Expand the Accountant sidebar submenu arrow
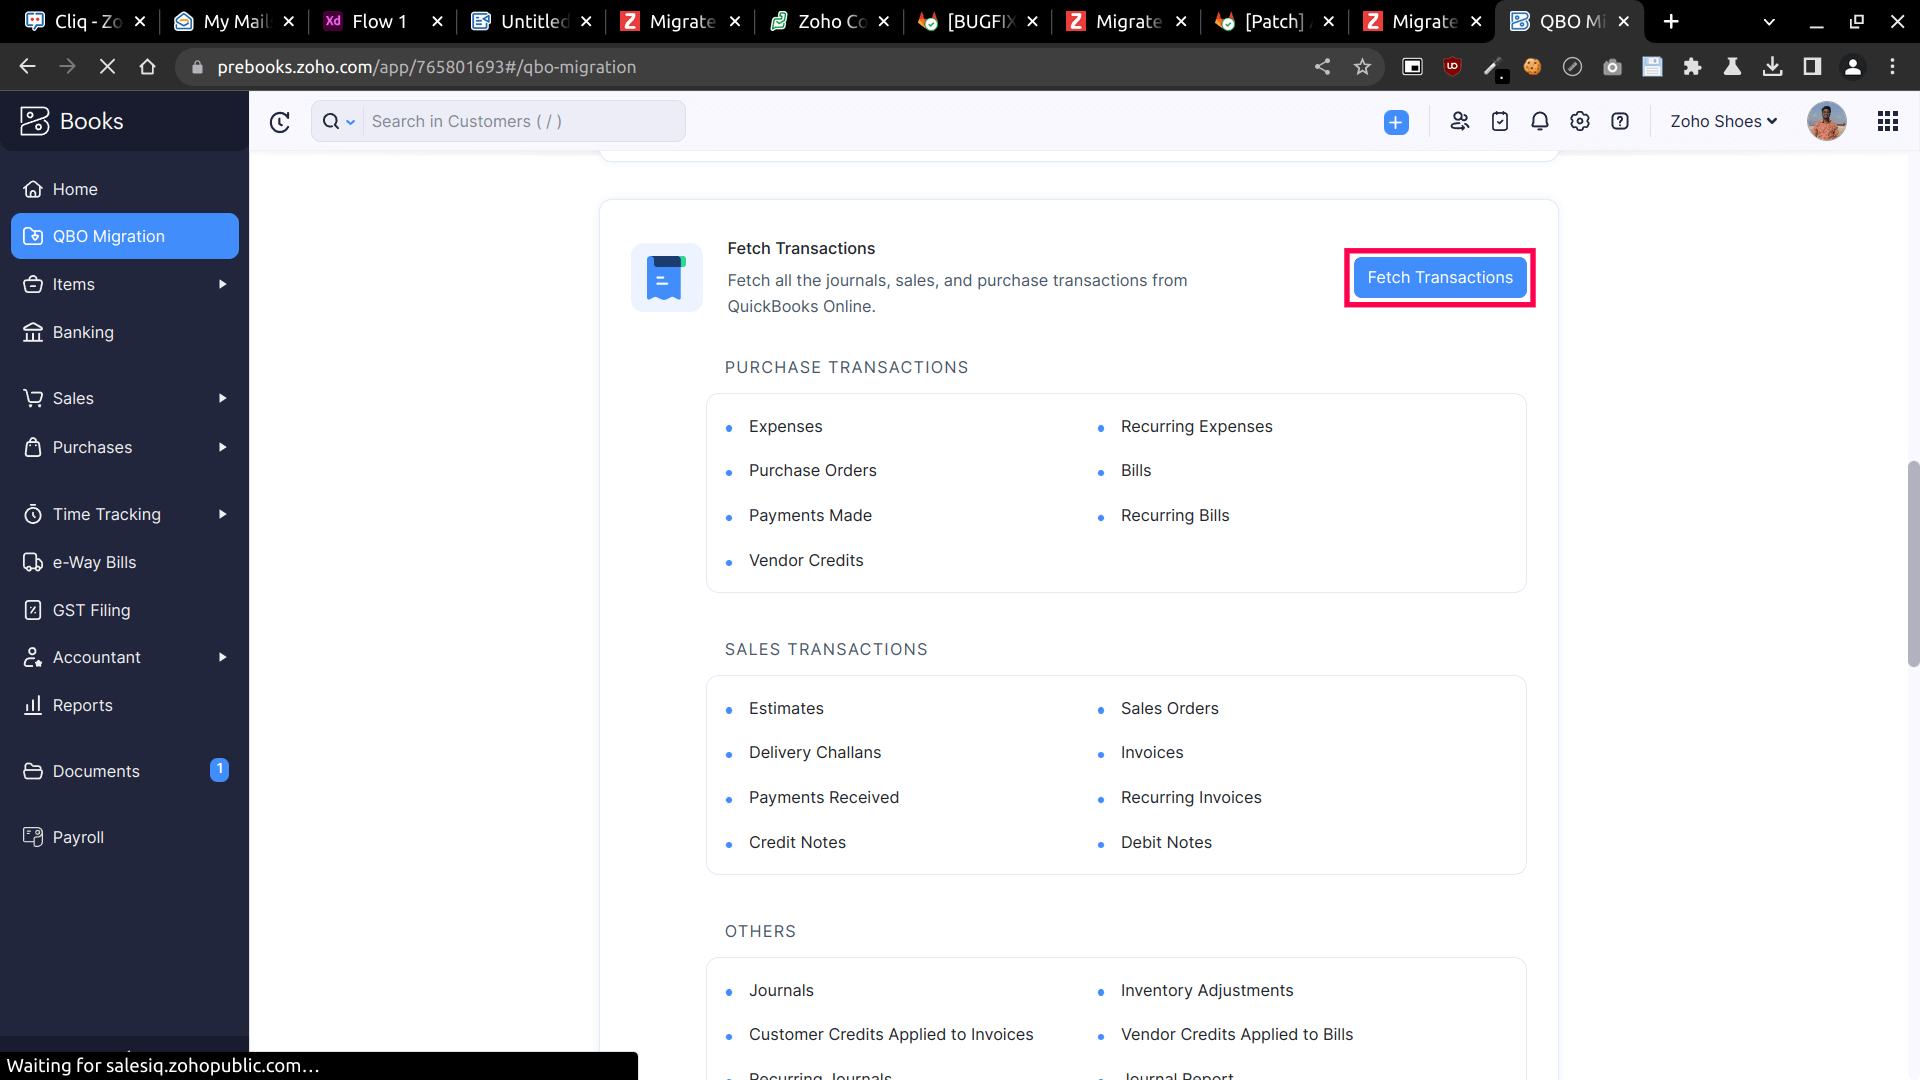Screen dimensions: 1920x1080 (x=222, y=657)
